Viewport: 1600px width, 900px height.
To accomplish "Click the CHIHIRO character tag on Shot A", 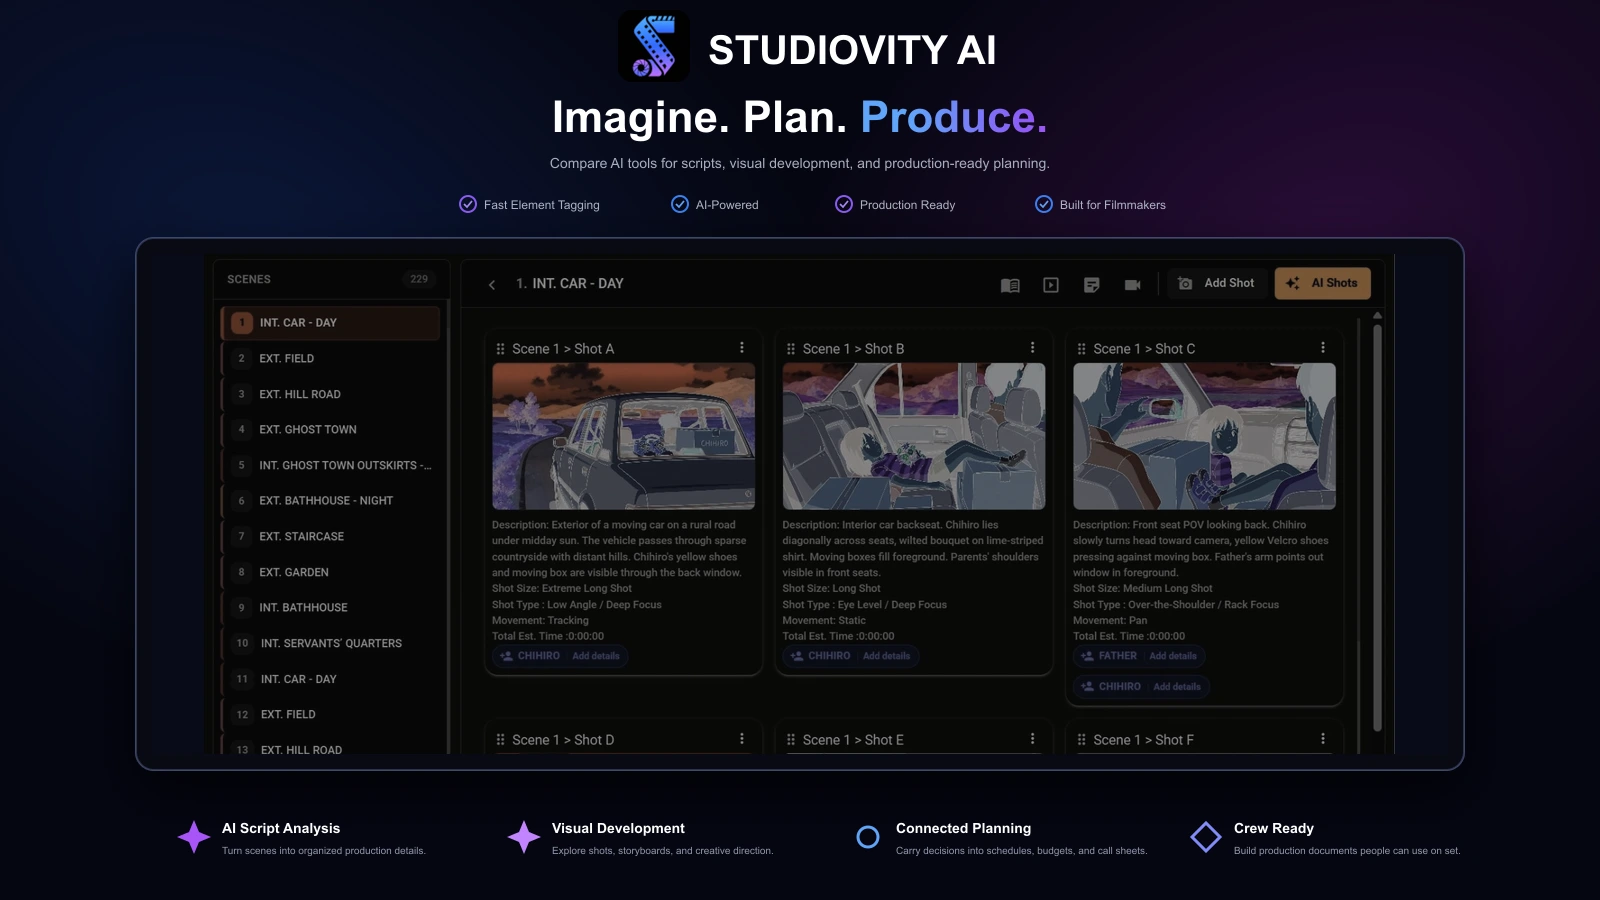I will (531, 656).
